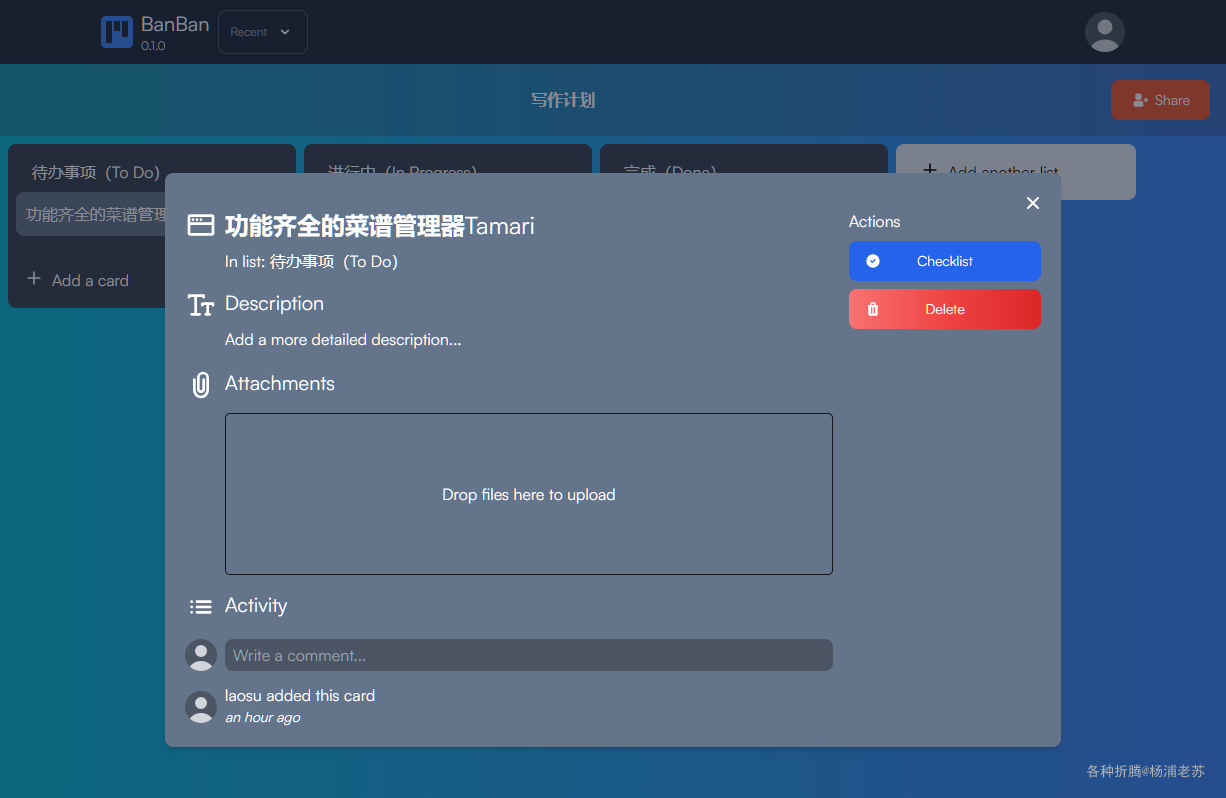
Task: Click the Share button
Action: pos(1160,100)
